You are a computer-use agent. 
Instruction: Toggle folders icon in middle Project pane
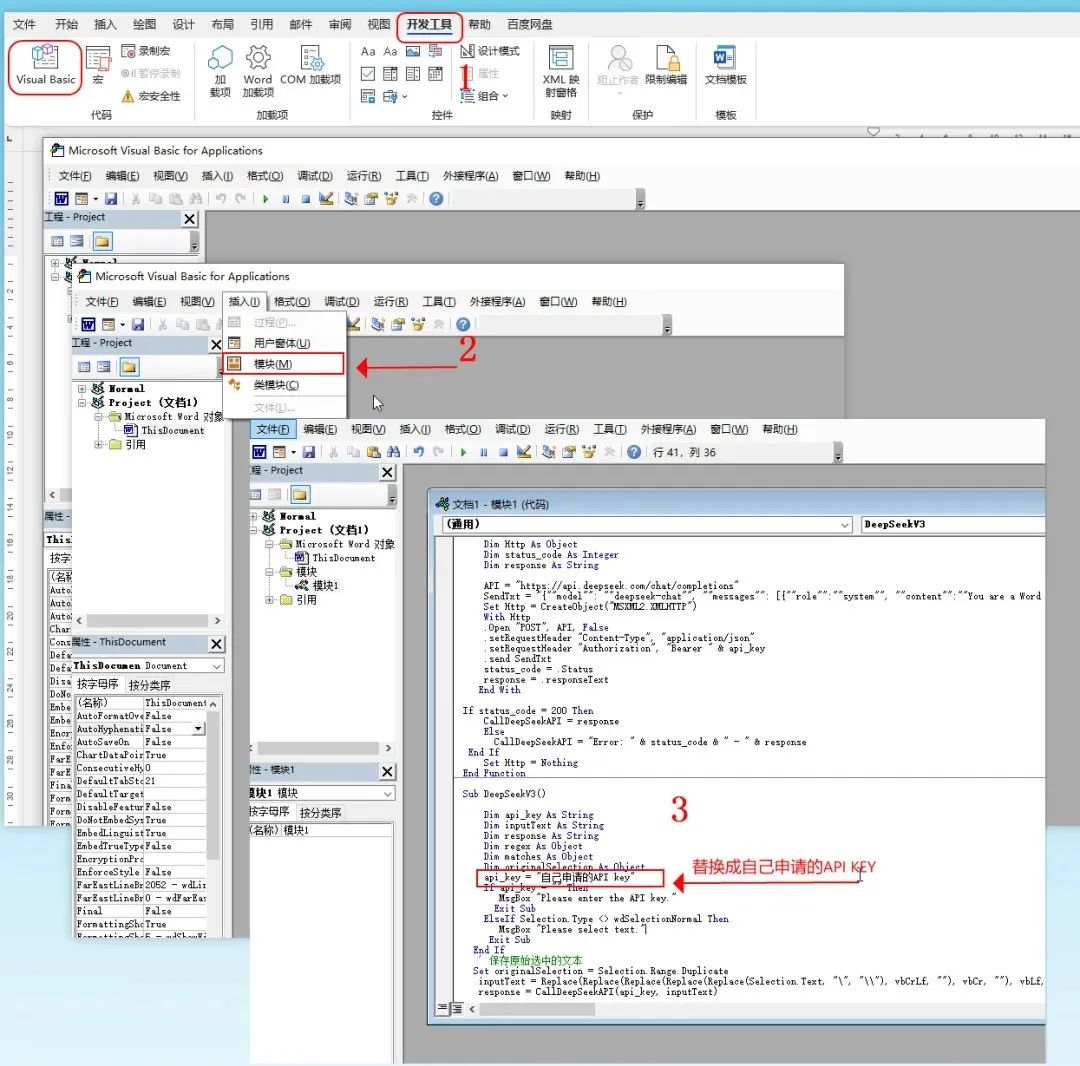tap(129, 367)
